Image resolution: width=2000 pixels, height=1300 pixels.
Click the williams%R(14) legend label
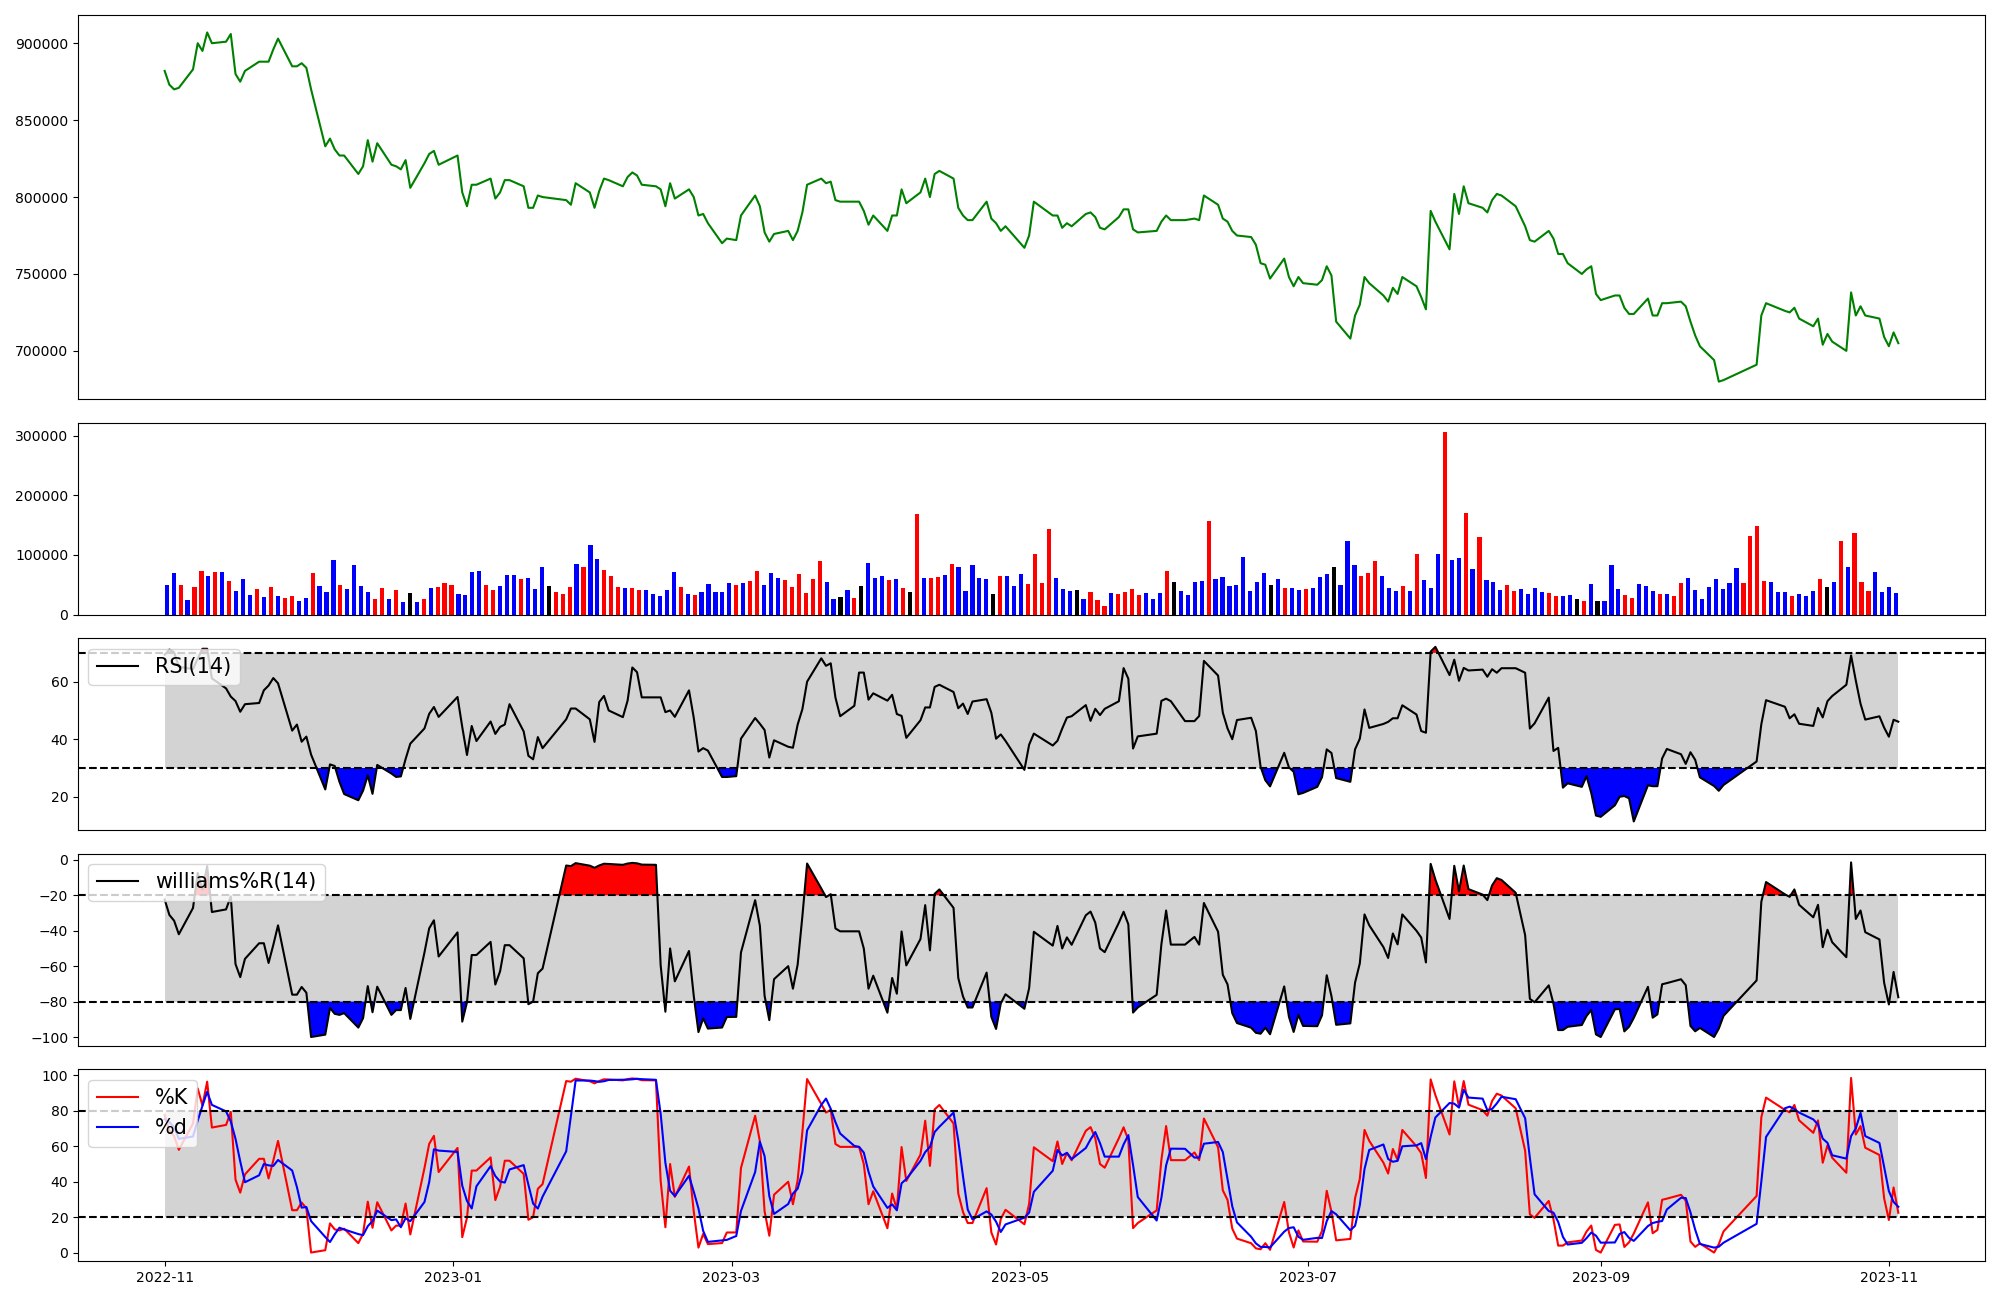235,881
